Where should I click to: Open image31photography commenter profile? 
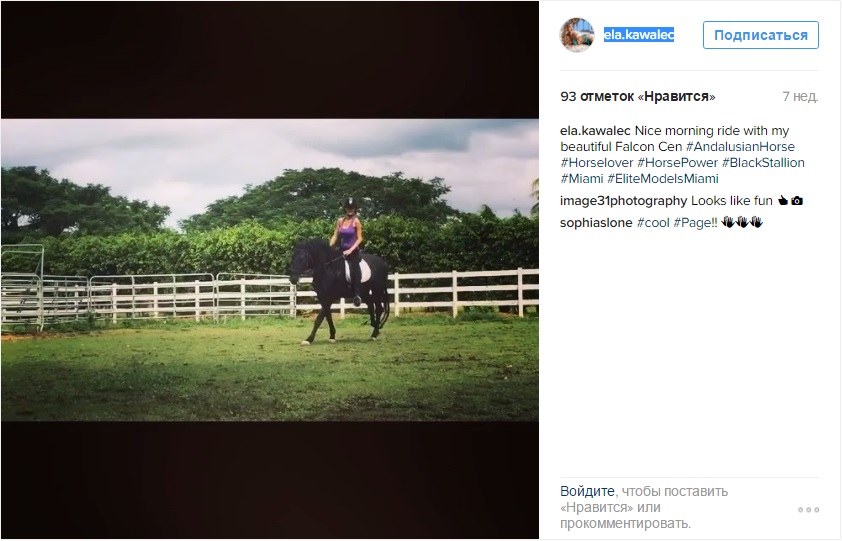[623, 201]
